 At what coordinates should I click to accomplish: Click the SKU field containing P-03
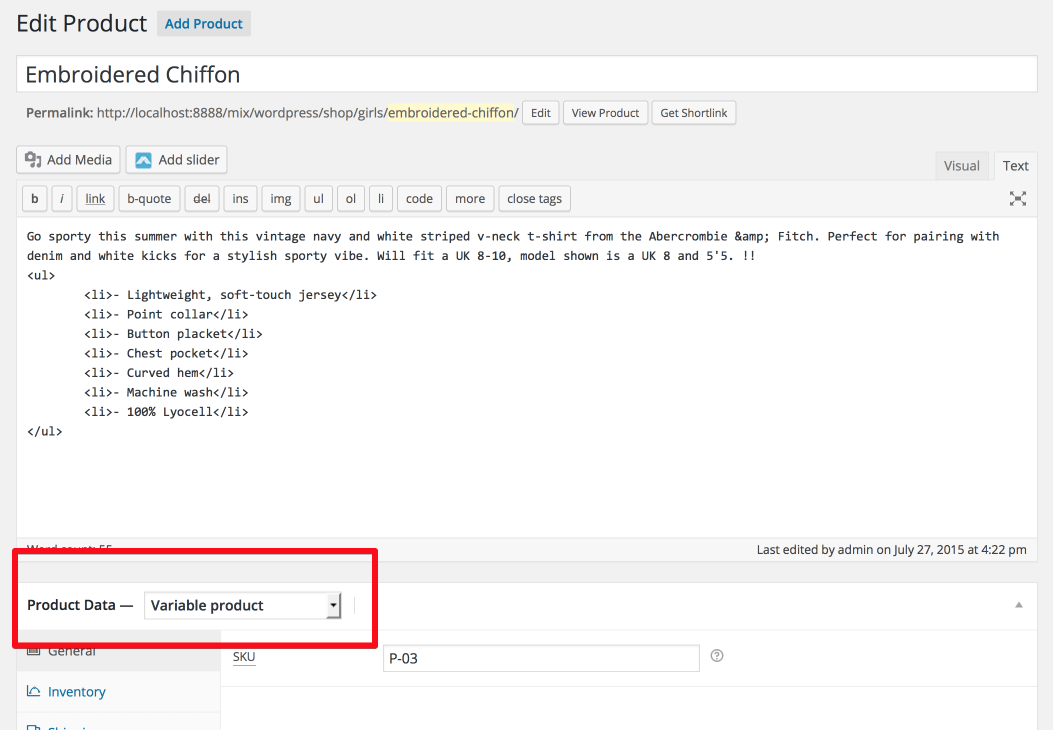pyautogui.click(x=541, y=658)
